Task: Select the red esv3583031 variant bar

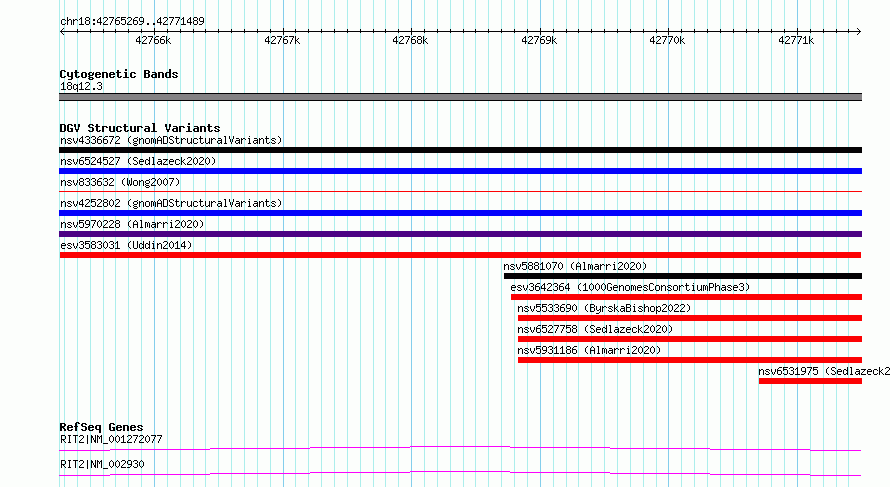Action: [460, 255]
